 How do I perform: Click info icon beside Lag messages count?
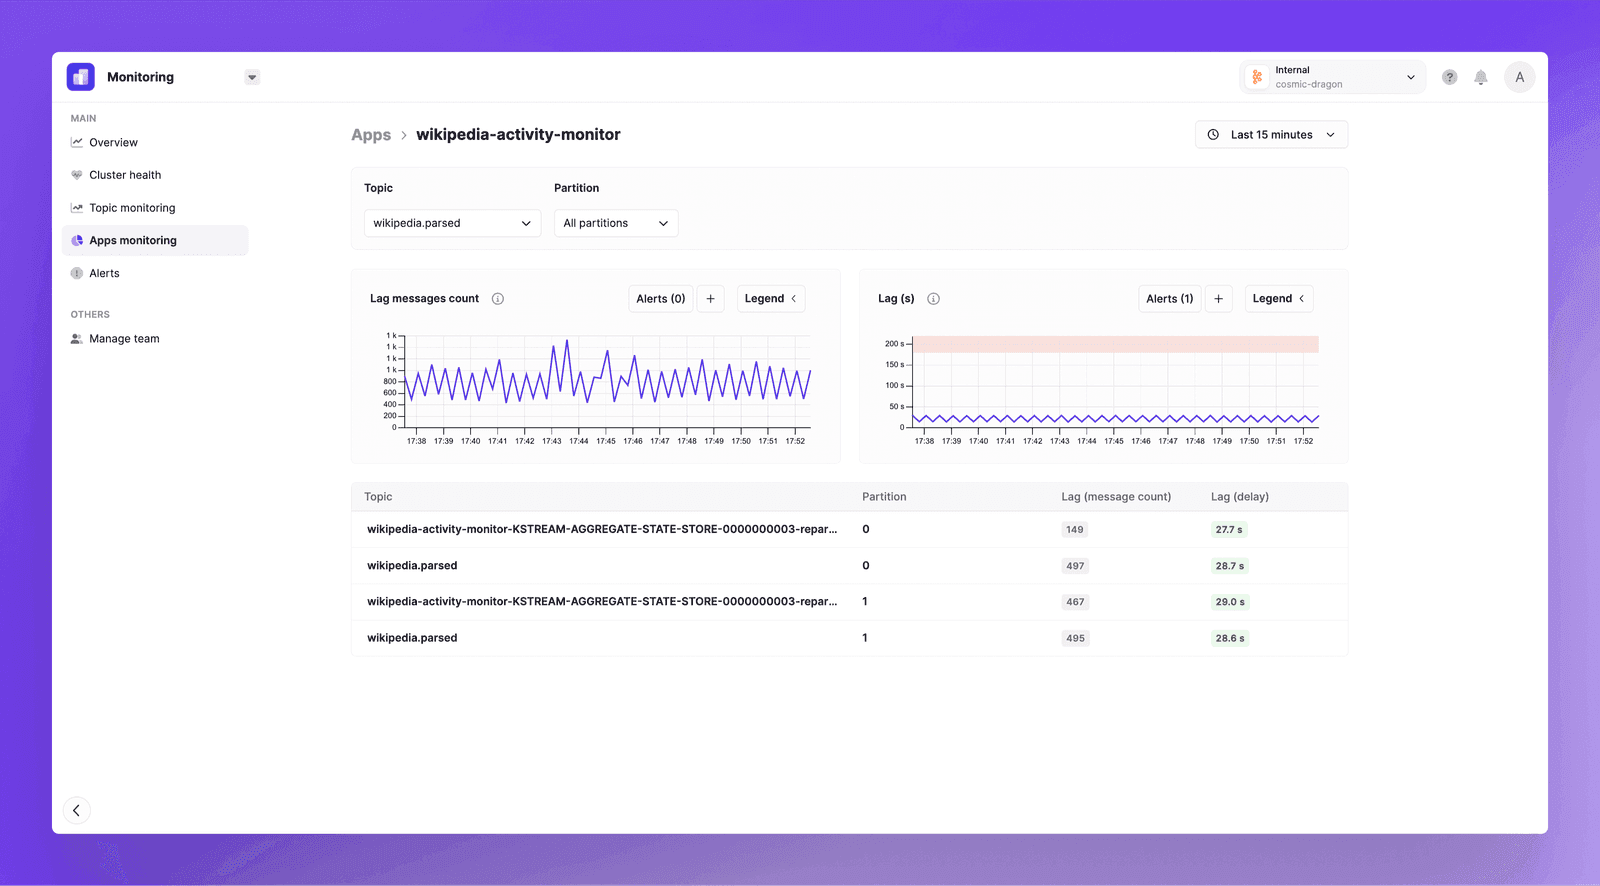498,299
